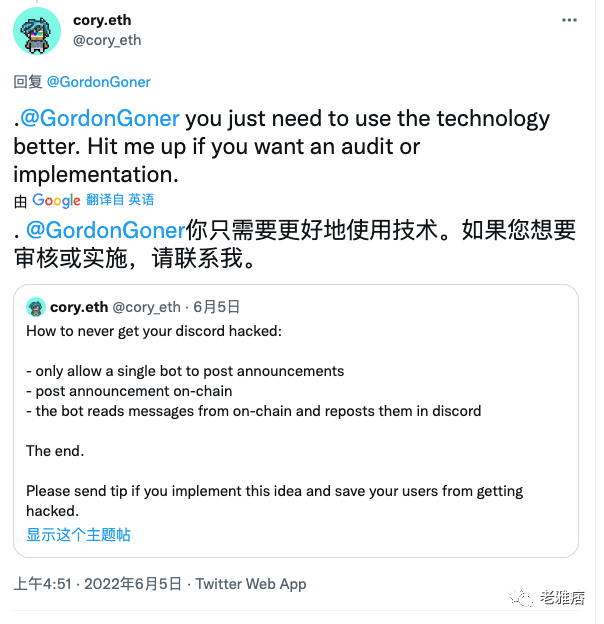Open the @cory_eth handle under display name

(107, 40)
